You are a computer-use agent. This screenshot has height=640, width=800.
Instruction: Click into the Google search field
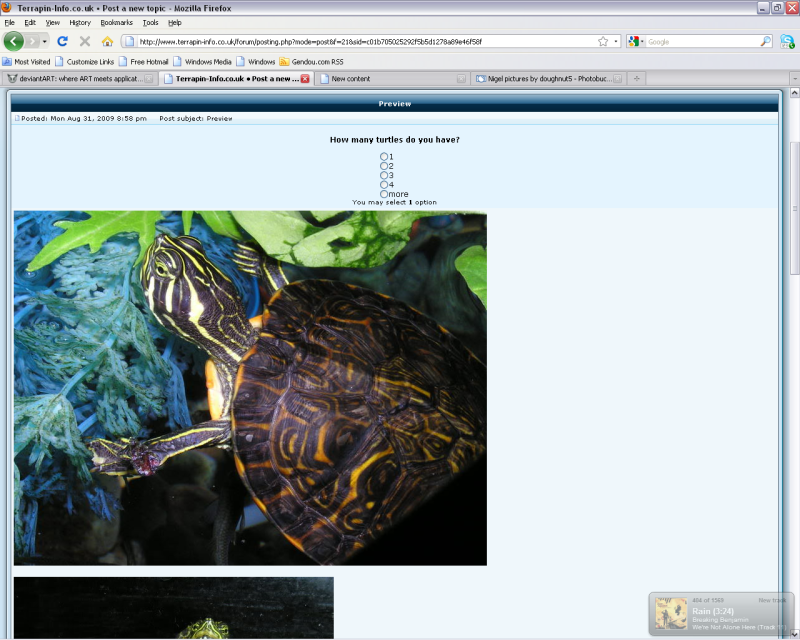pos(703,42)
